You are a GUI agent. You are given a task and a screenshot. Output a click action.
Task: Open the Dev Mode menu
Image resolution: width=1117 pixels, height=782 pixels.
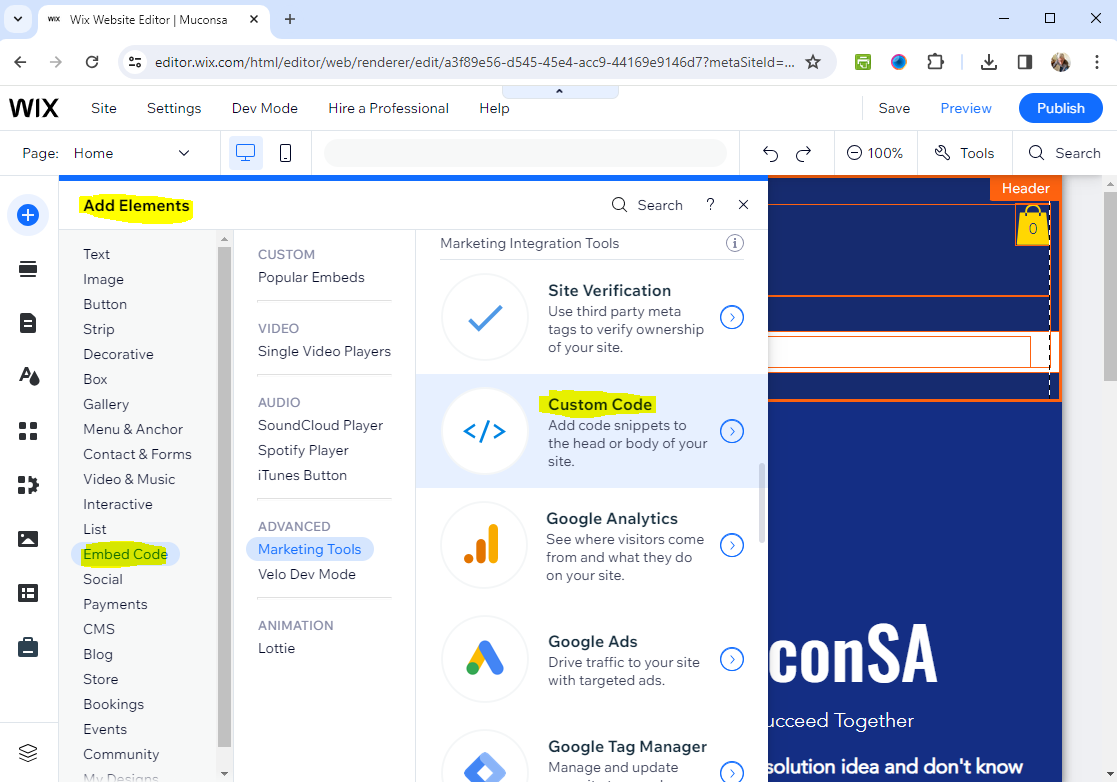(264, 108)
